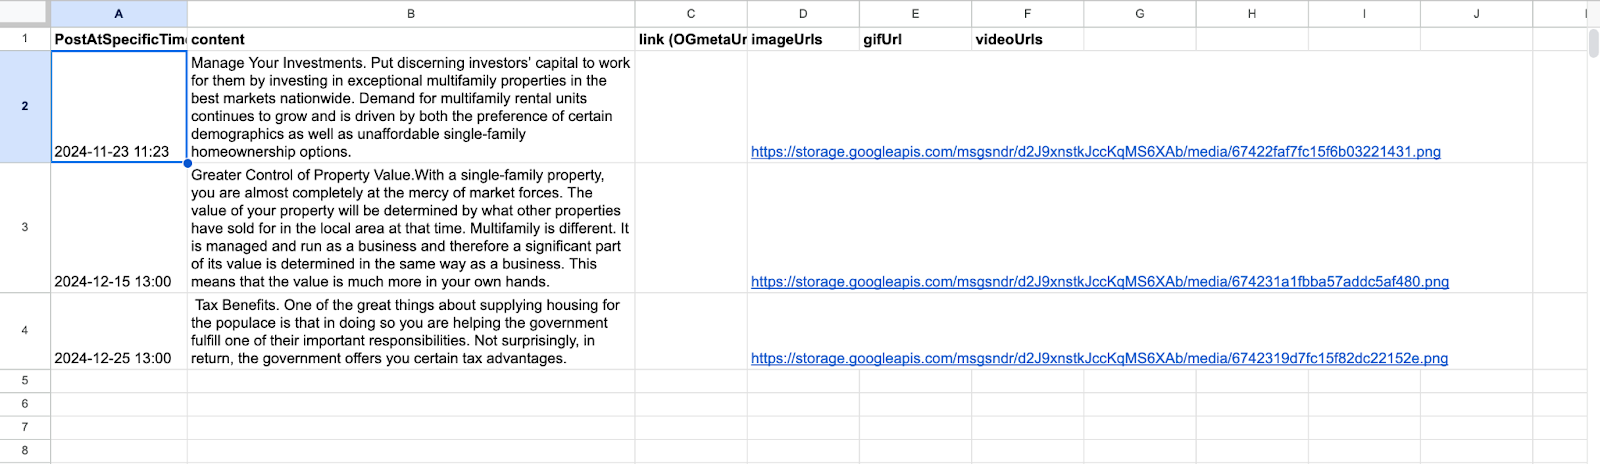Screen dimensions: 1600x464
Task: Select column F header
Action: pos(1027,14)
